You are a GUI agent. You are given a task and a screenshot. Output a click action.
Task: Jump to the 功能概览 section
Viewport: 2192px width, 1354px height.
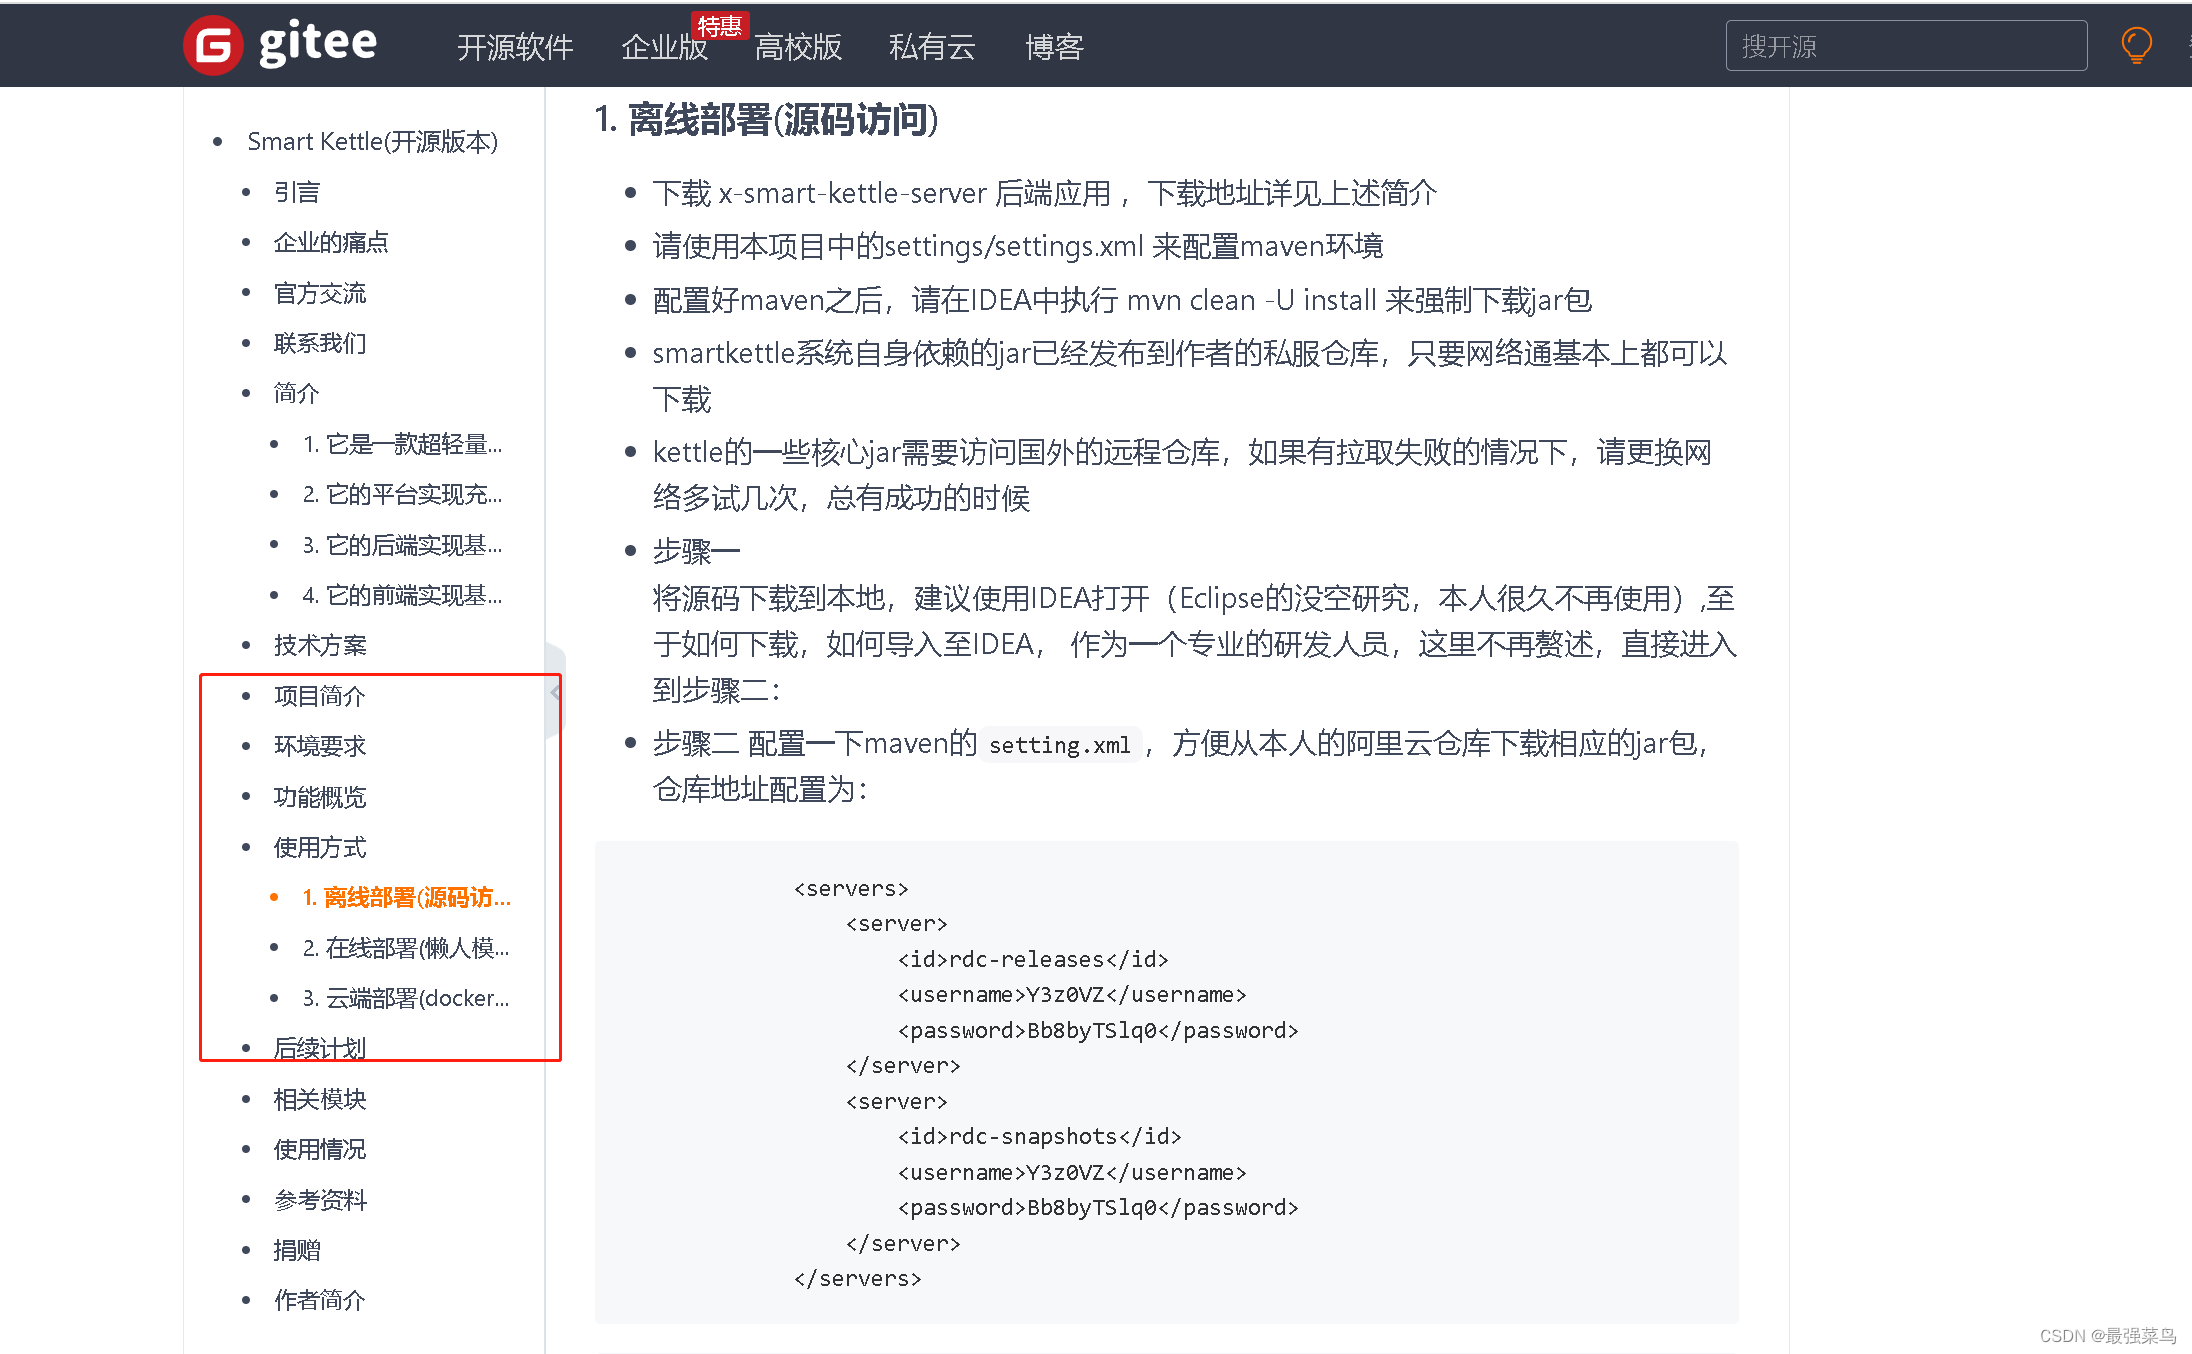click(x=320, y=797)
